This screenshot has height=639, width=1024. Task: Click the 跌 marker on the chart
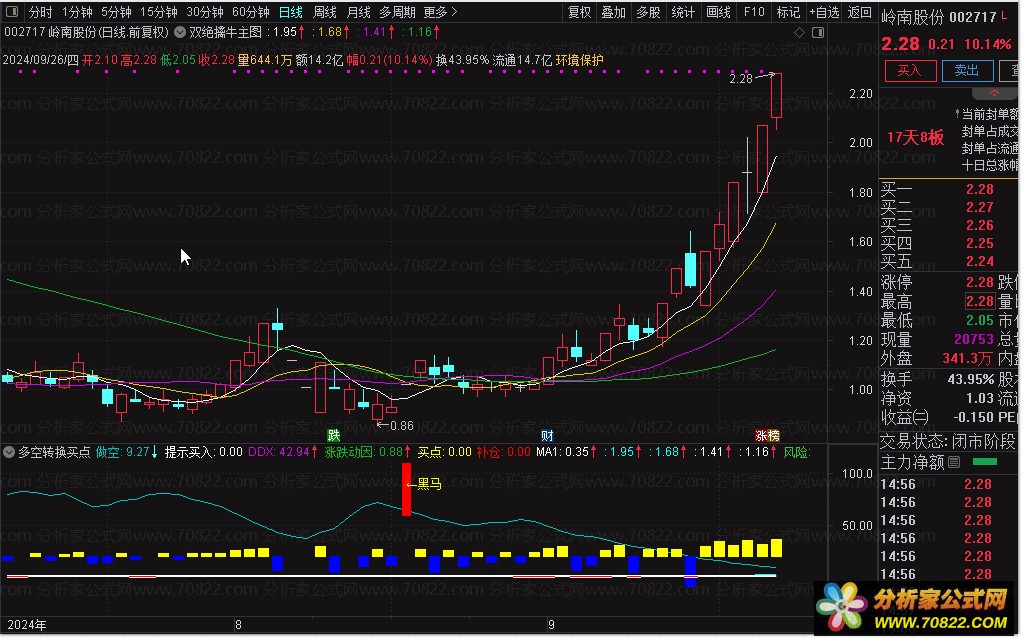[334, 435]
